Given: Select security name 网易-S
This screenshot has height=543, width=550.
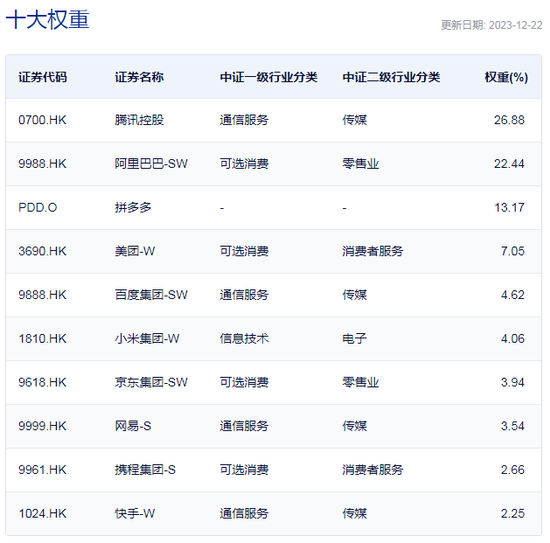Looking at the screenshot, I should coord(133,426).
